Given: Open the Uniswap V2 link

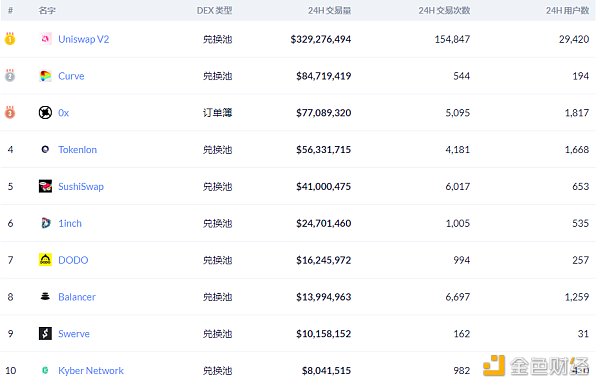Looking at the screenshot, I should tap(83, 39).
